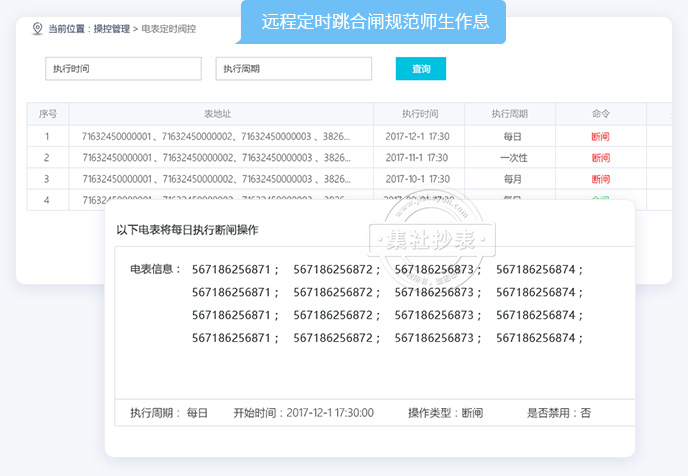The image size is (688, 476).
Task: Click the 以下电表将每日执行断闸操作 dialog title
Action: [187, 230]
